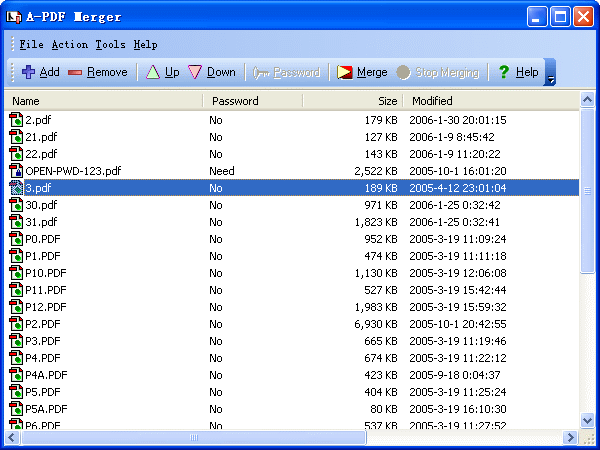Click the Password key icon

[x=261, y=72]
